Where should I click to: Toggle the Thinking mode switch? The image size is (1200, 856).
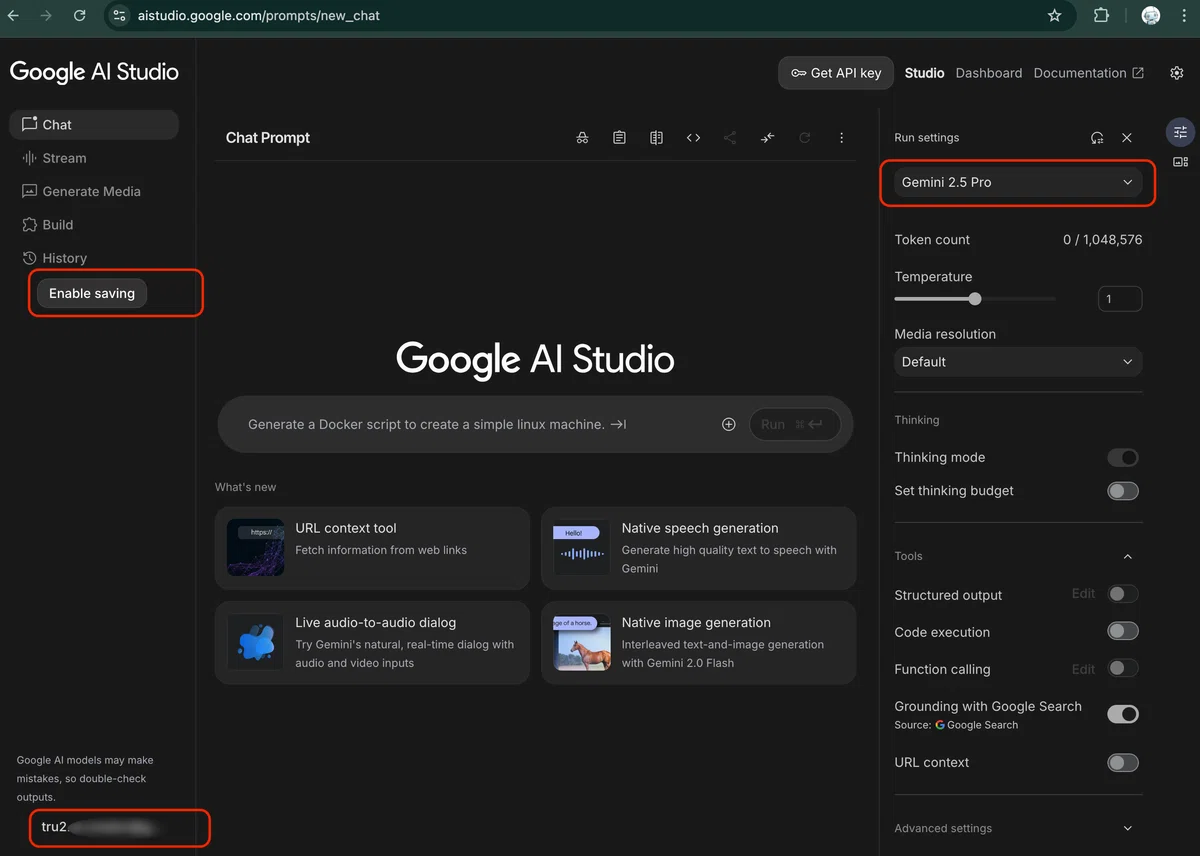click(x=1123, y=458)
